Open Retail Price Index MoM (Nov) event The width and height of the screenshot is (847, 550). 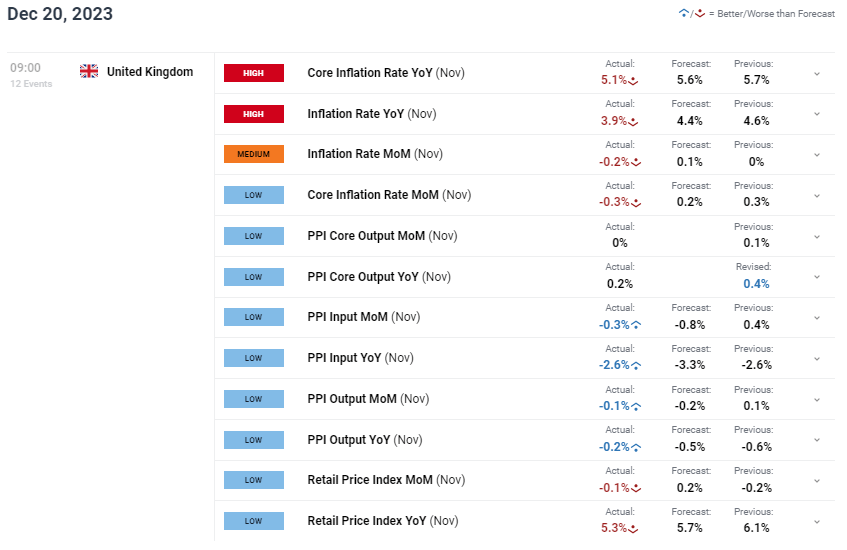[386, 480]
